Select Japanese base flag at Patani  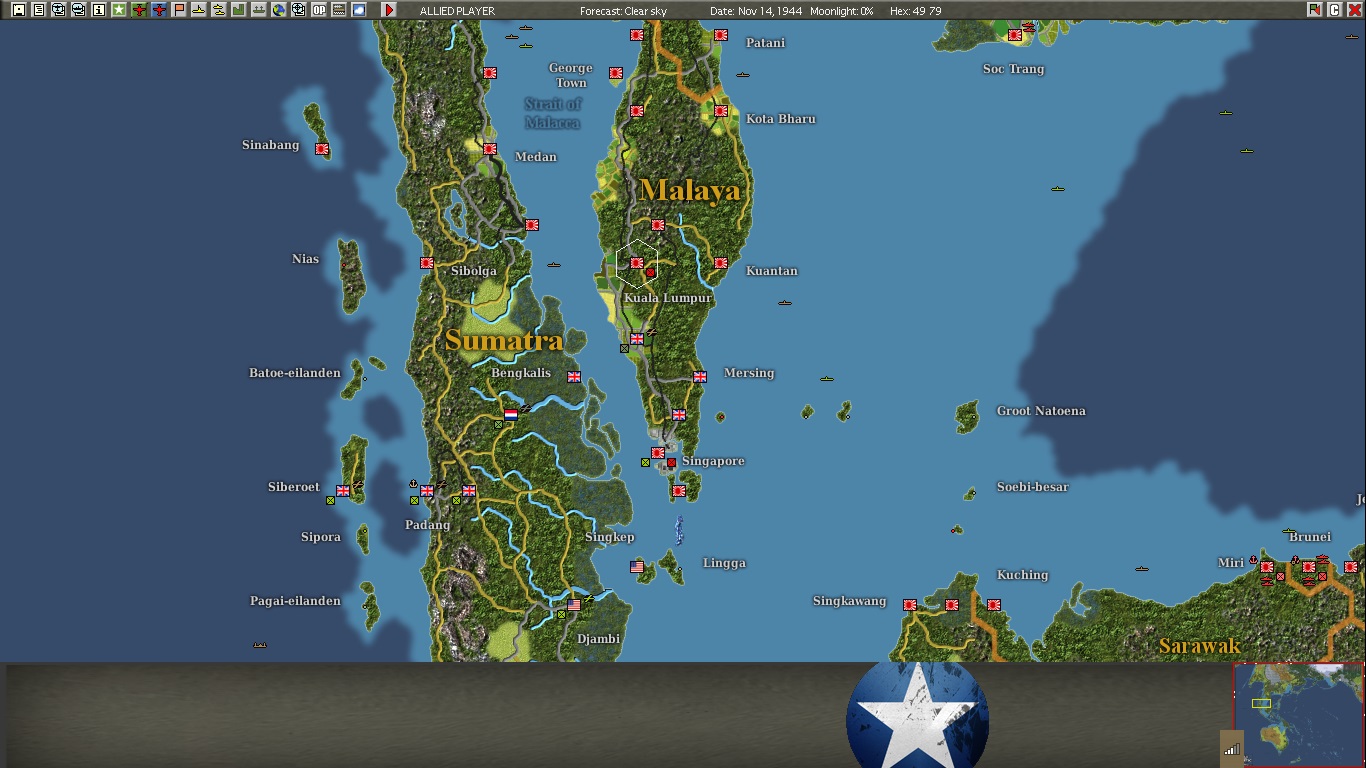click(x=721, y=35)
